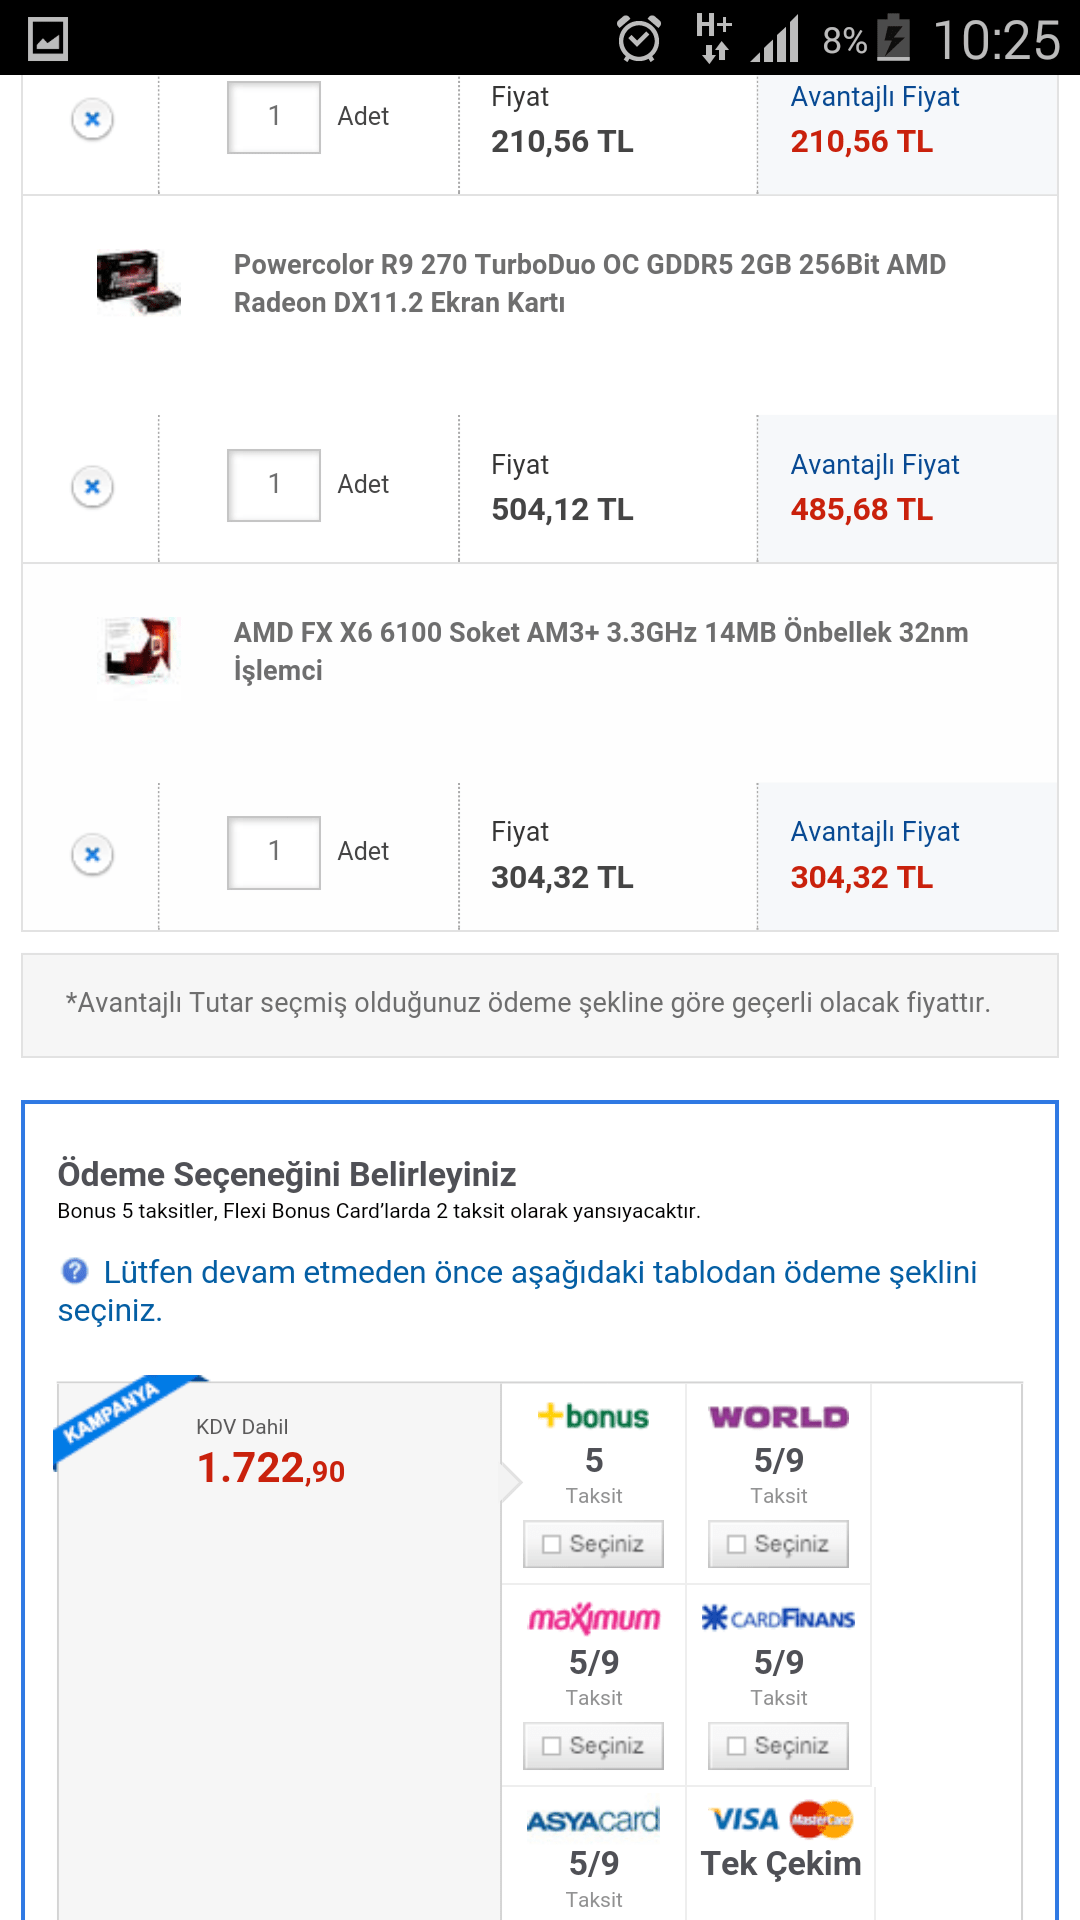
Task: Click the blue question mark help icon
Action: click(72, 1272)
